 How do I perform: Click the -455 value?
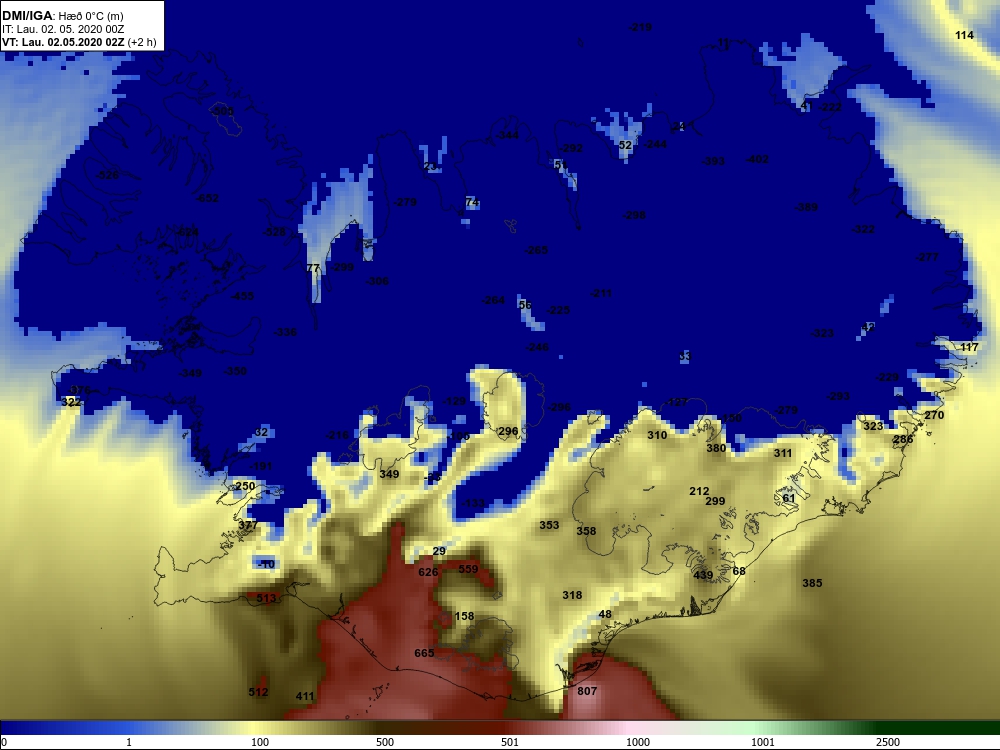(242, 296)
